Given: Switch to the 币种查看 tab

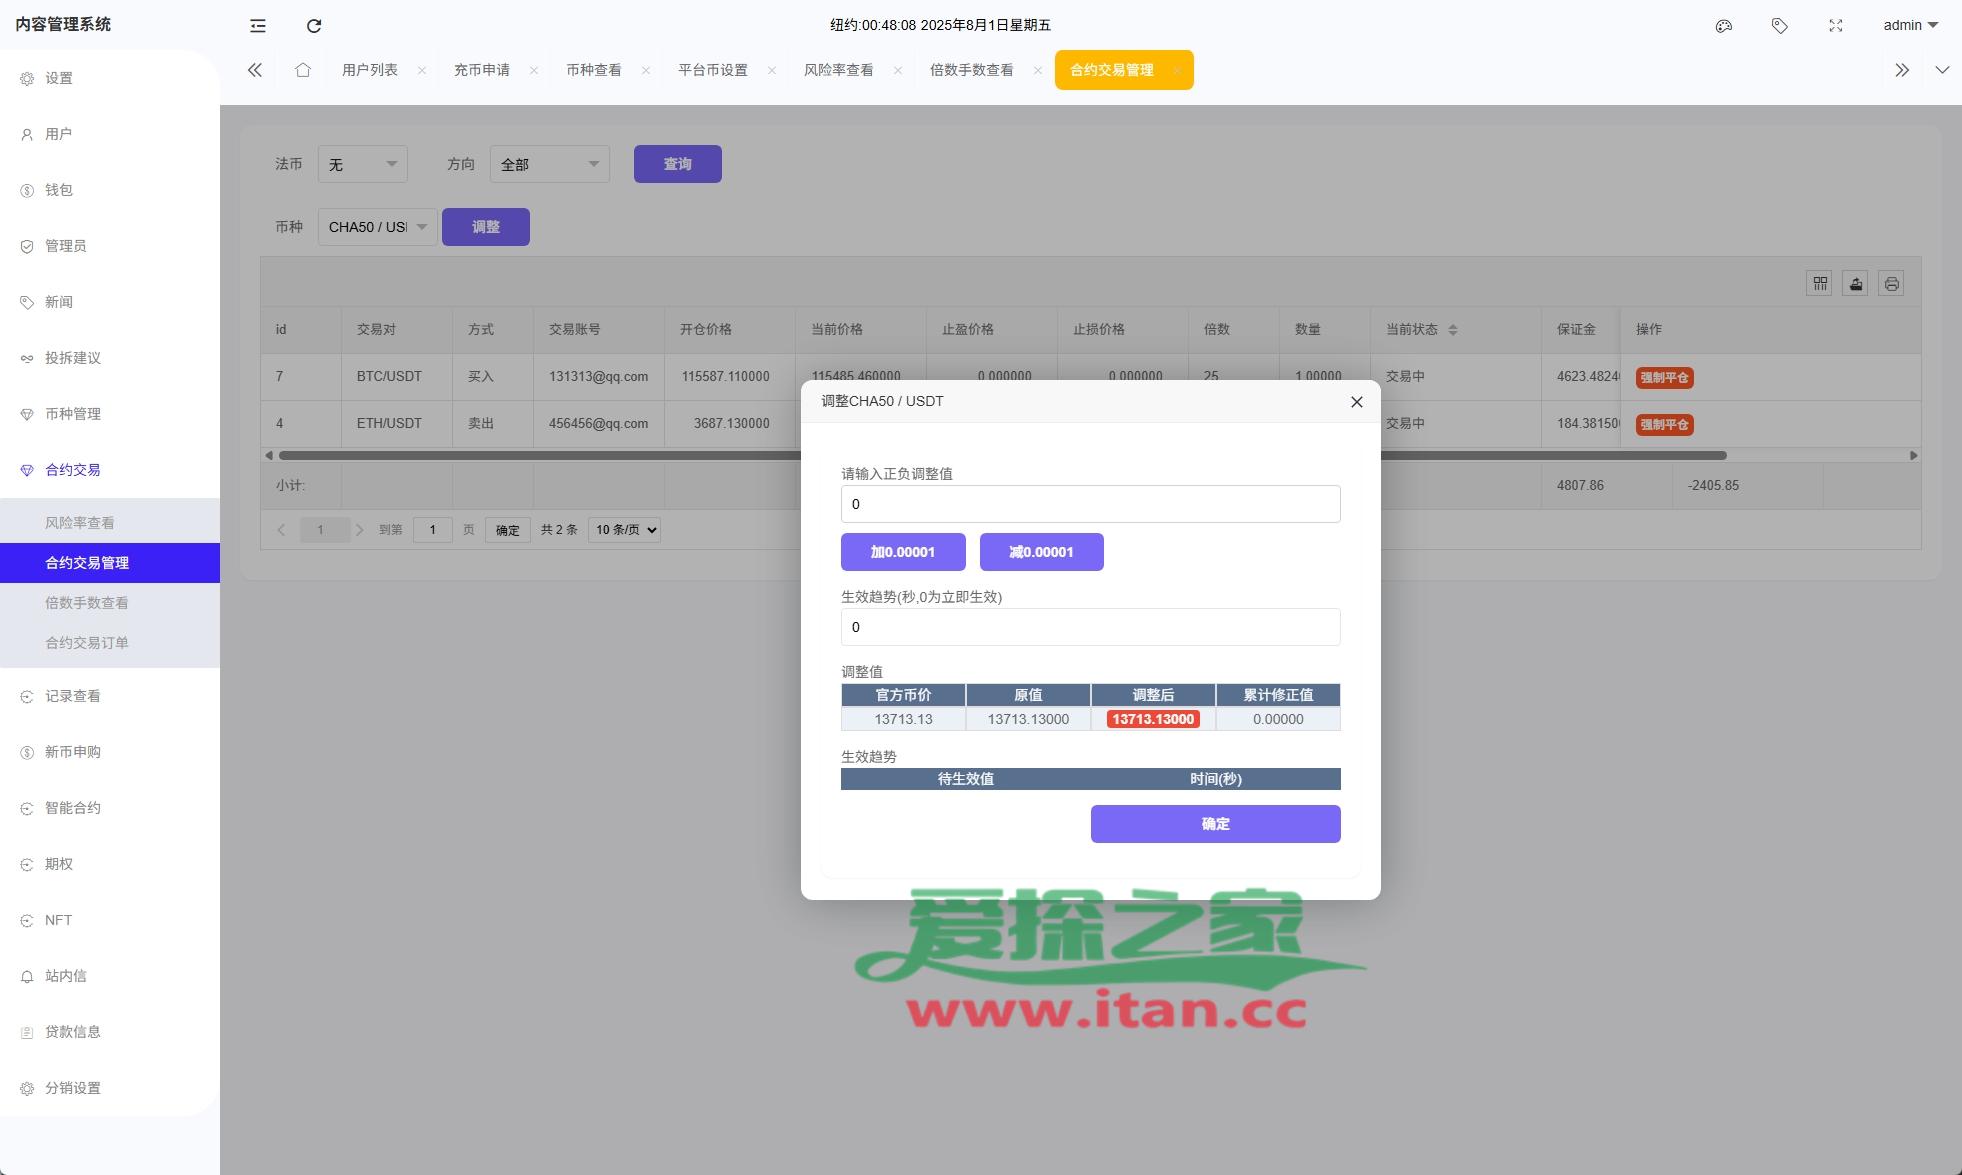Looking at the screenshot, I should point(594,70).
